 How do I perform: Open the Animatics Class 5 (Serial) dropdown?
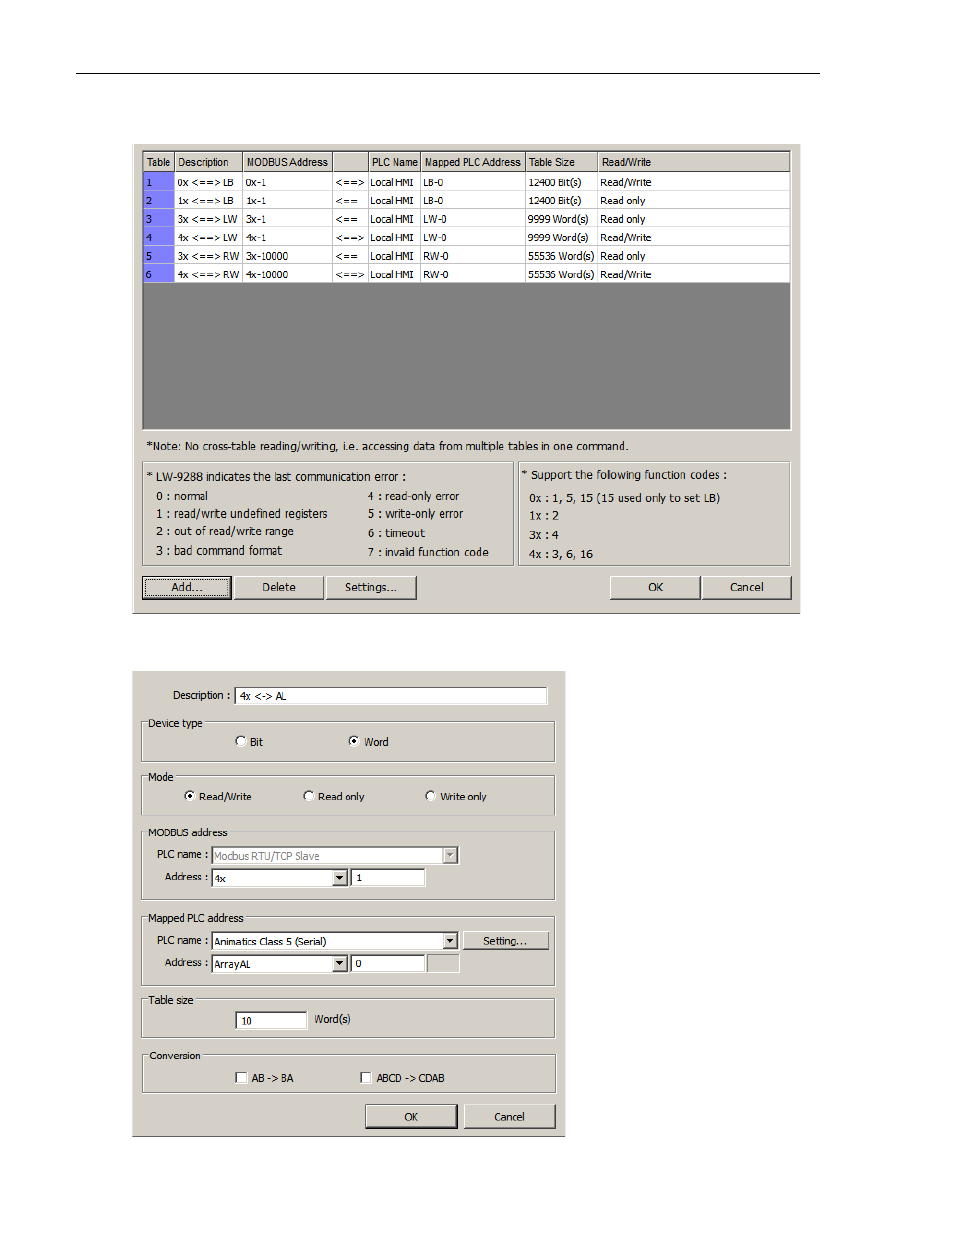(x=450, y=941)
